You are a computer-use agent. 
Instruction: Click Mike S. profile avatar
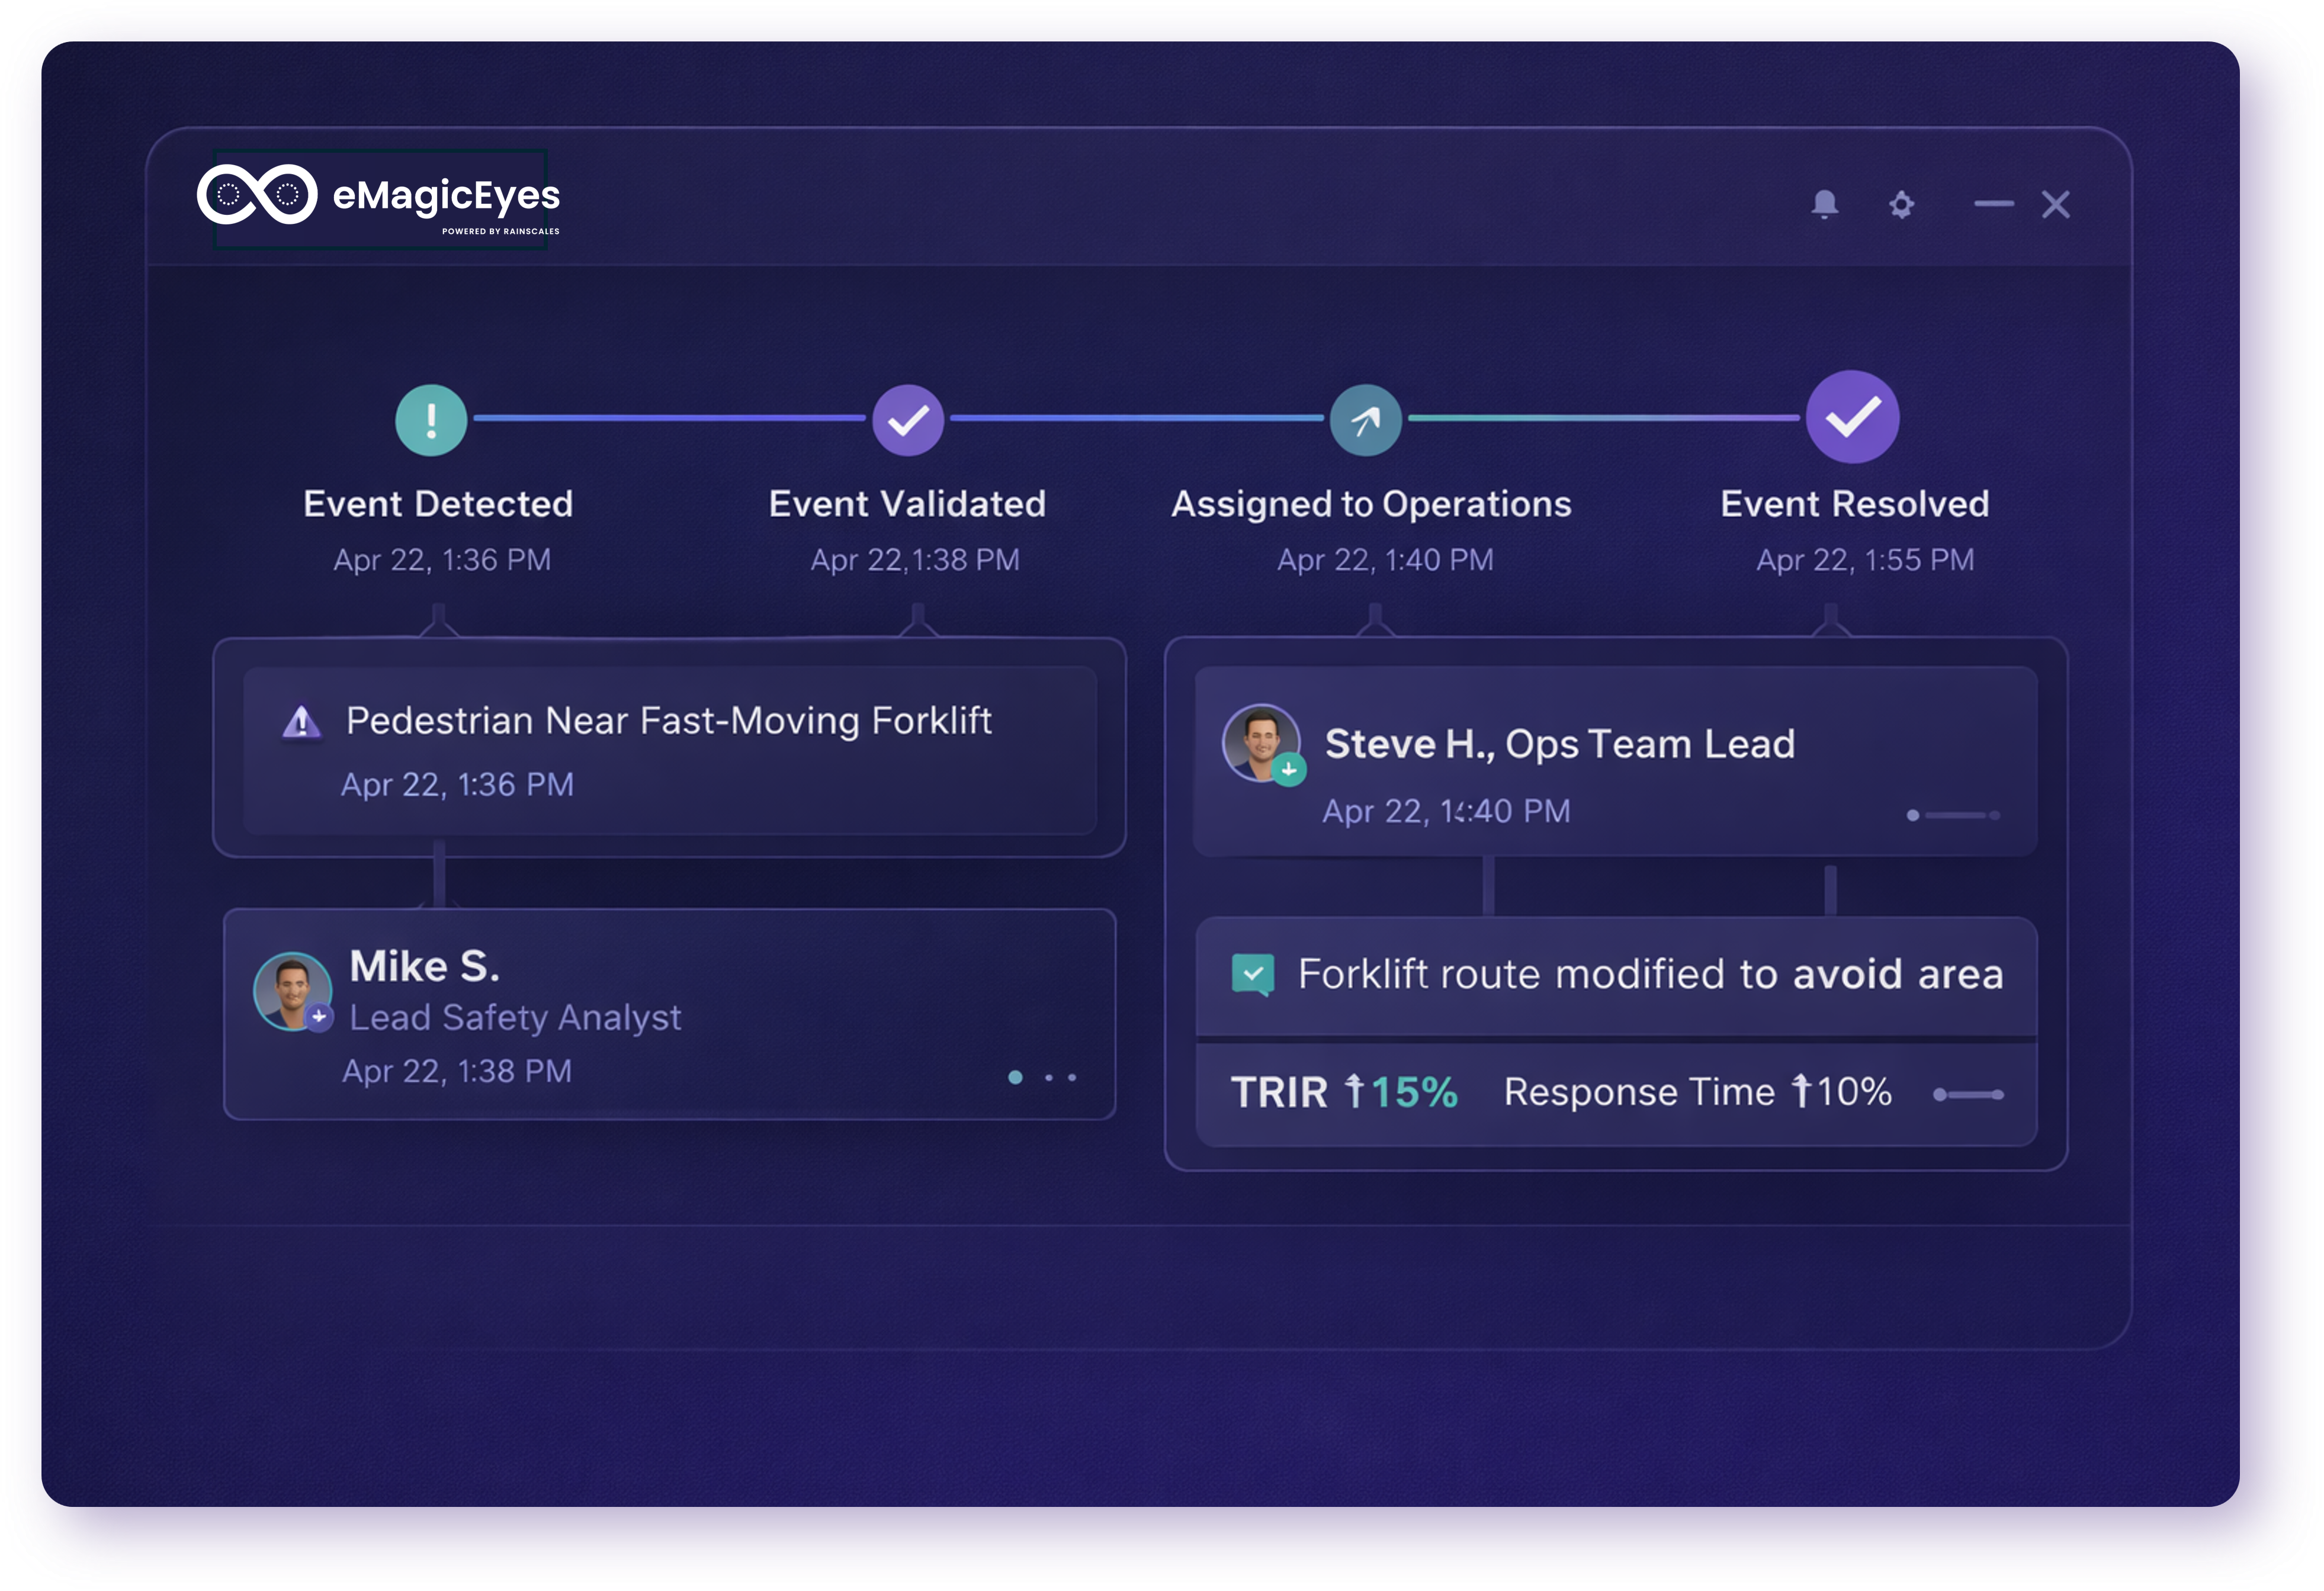coord(293,991)
